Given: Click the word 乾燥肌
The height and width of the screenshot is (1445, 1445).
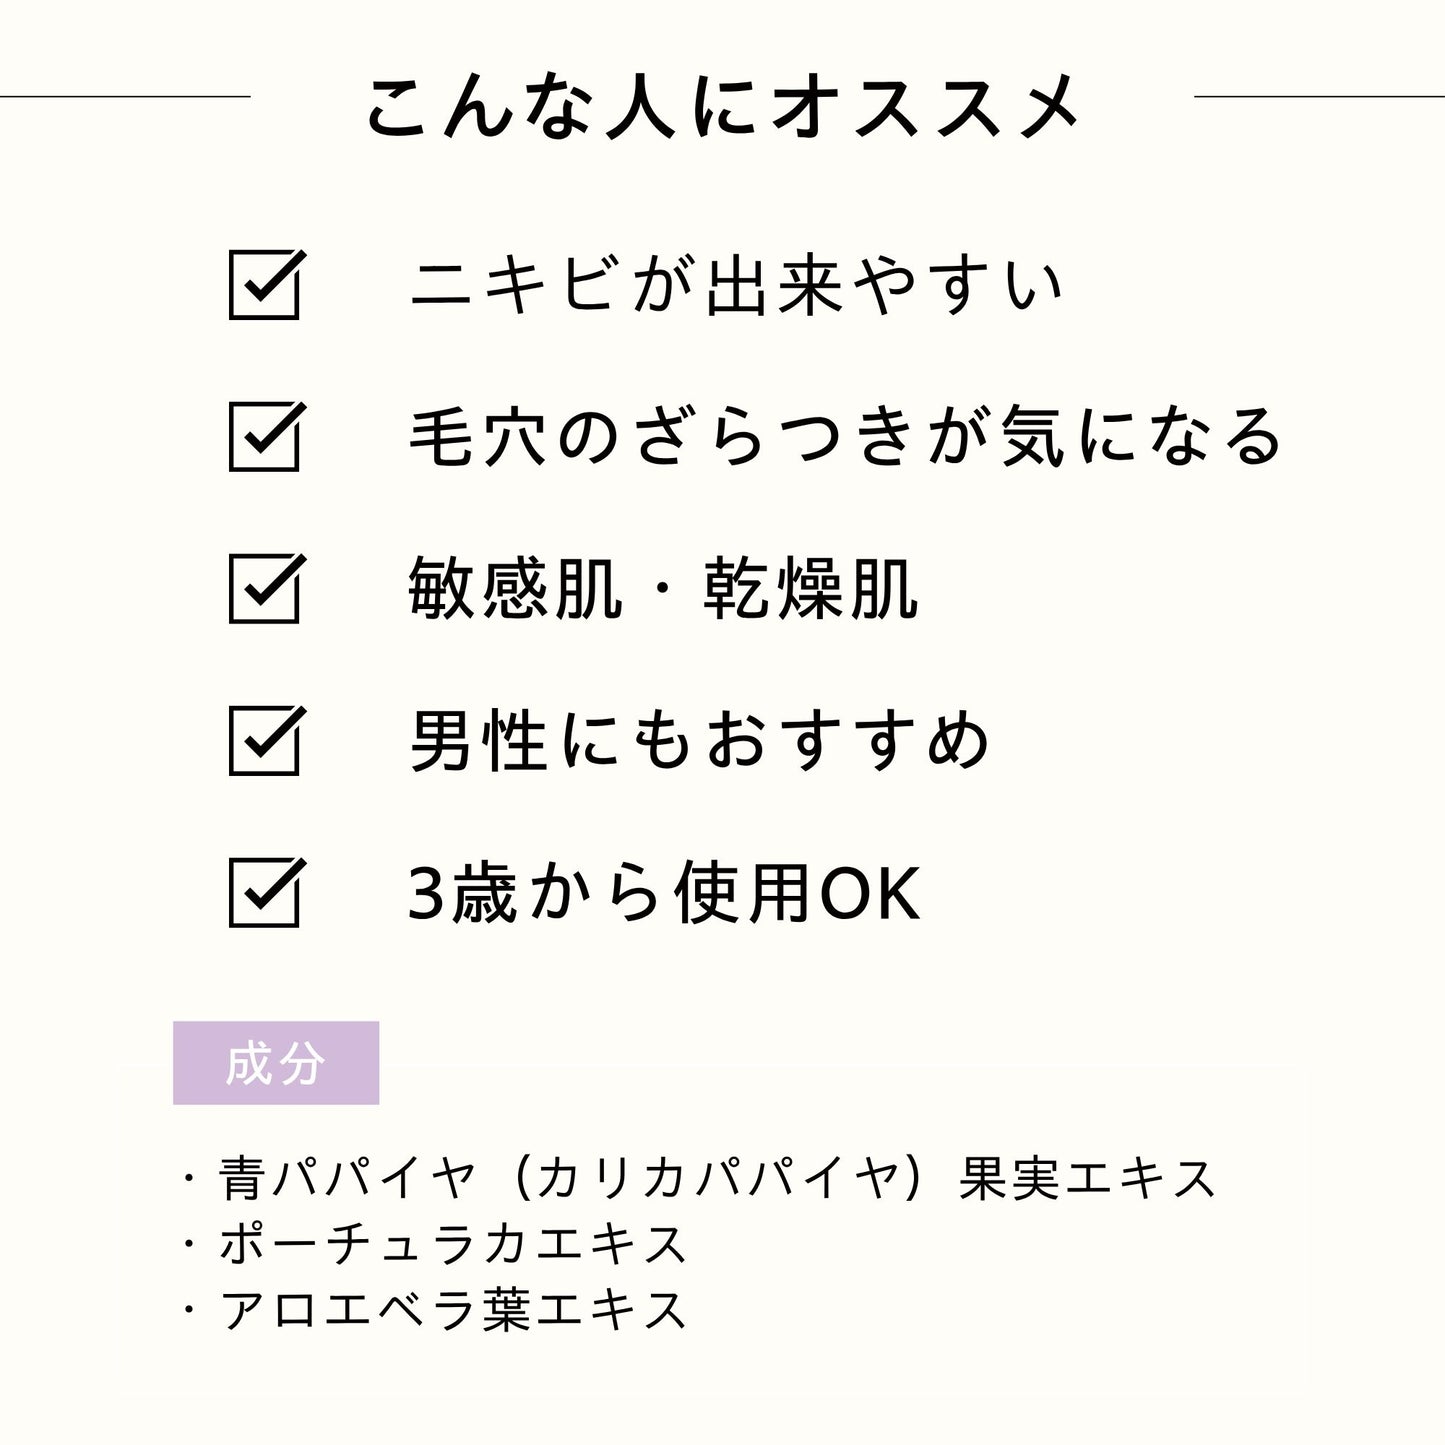Looking at the screenshot, I should tap(809, 589).
